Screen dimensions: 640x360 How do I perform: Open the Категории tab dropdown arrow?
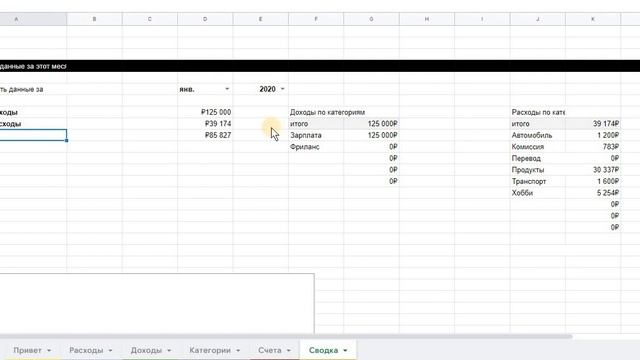coord(238,351)
